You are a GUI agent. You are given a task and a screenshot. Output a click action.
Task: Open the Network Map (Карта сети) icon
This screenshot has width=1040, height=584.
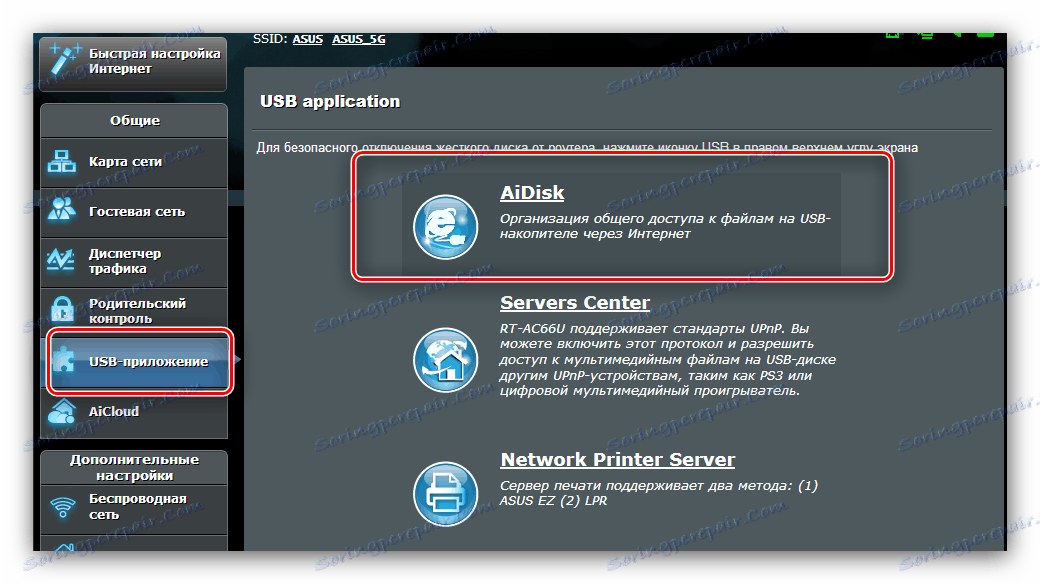tap(62, 160)
